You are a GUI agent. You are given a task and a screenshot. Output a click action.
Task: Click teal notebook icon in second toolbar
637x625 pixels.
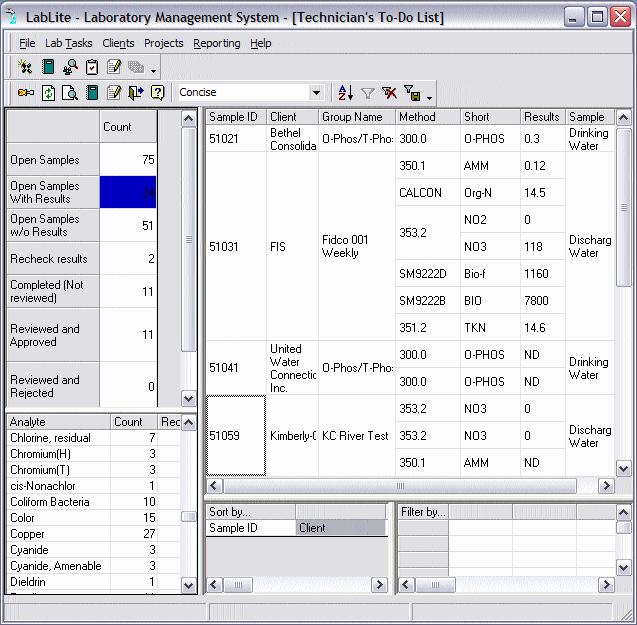92,93
